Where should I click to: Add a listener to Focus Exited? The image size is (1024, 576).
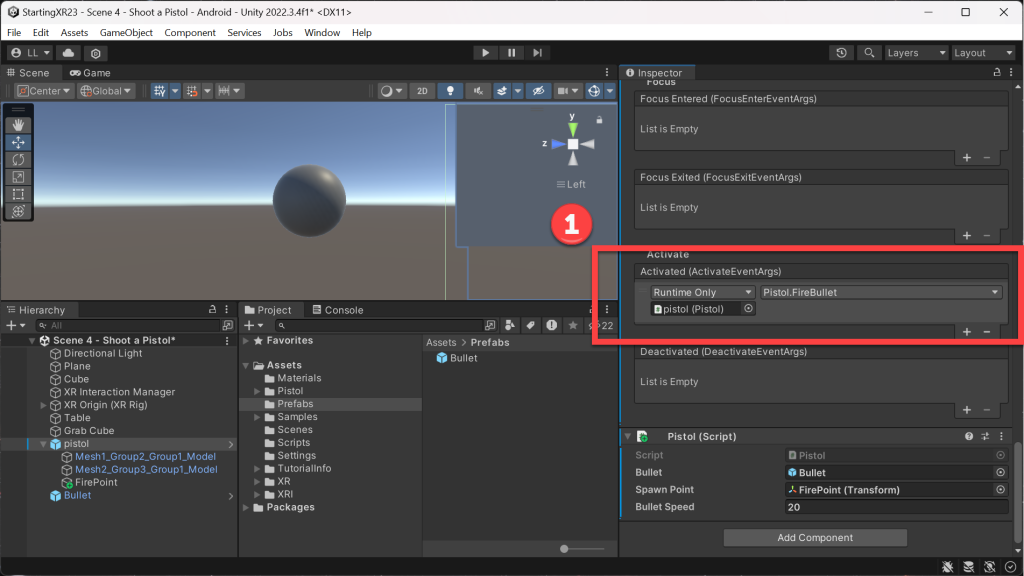click(x=967, y=235)
